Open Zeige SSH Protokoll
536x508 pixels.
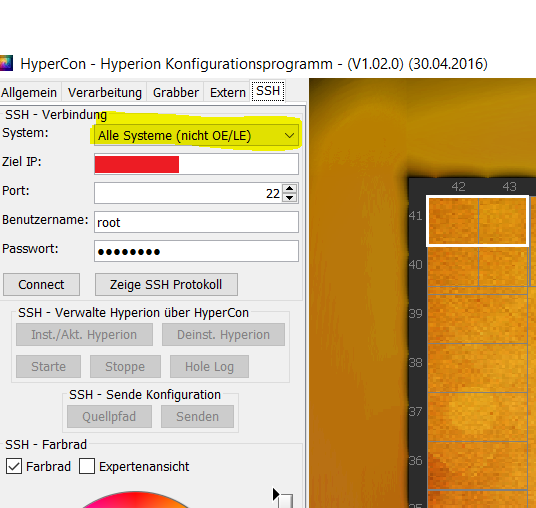click(x=166, y=284)
